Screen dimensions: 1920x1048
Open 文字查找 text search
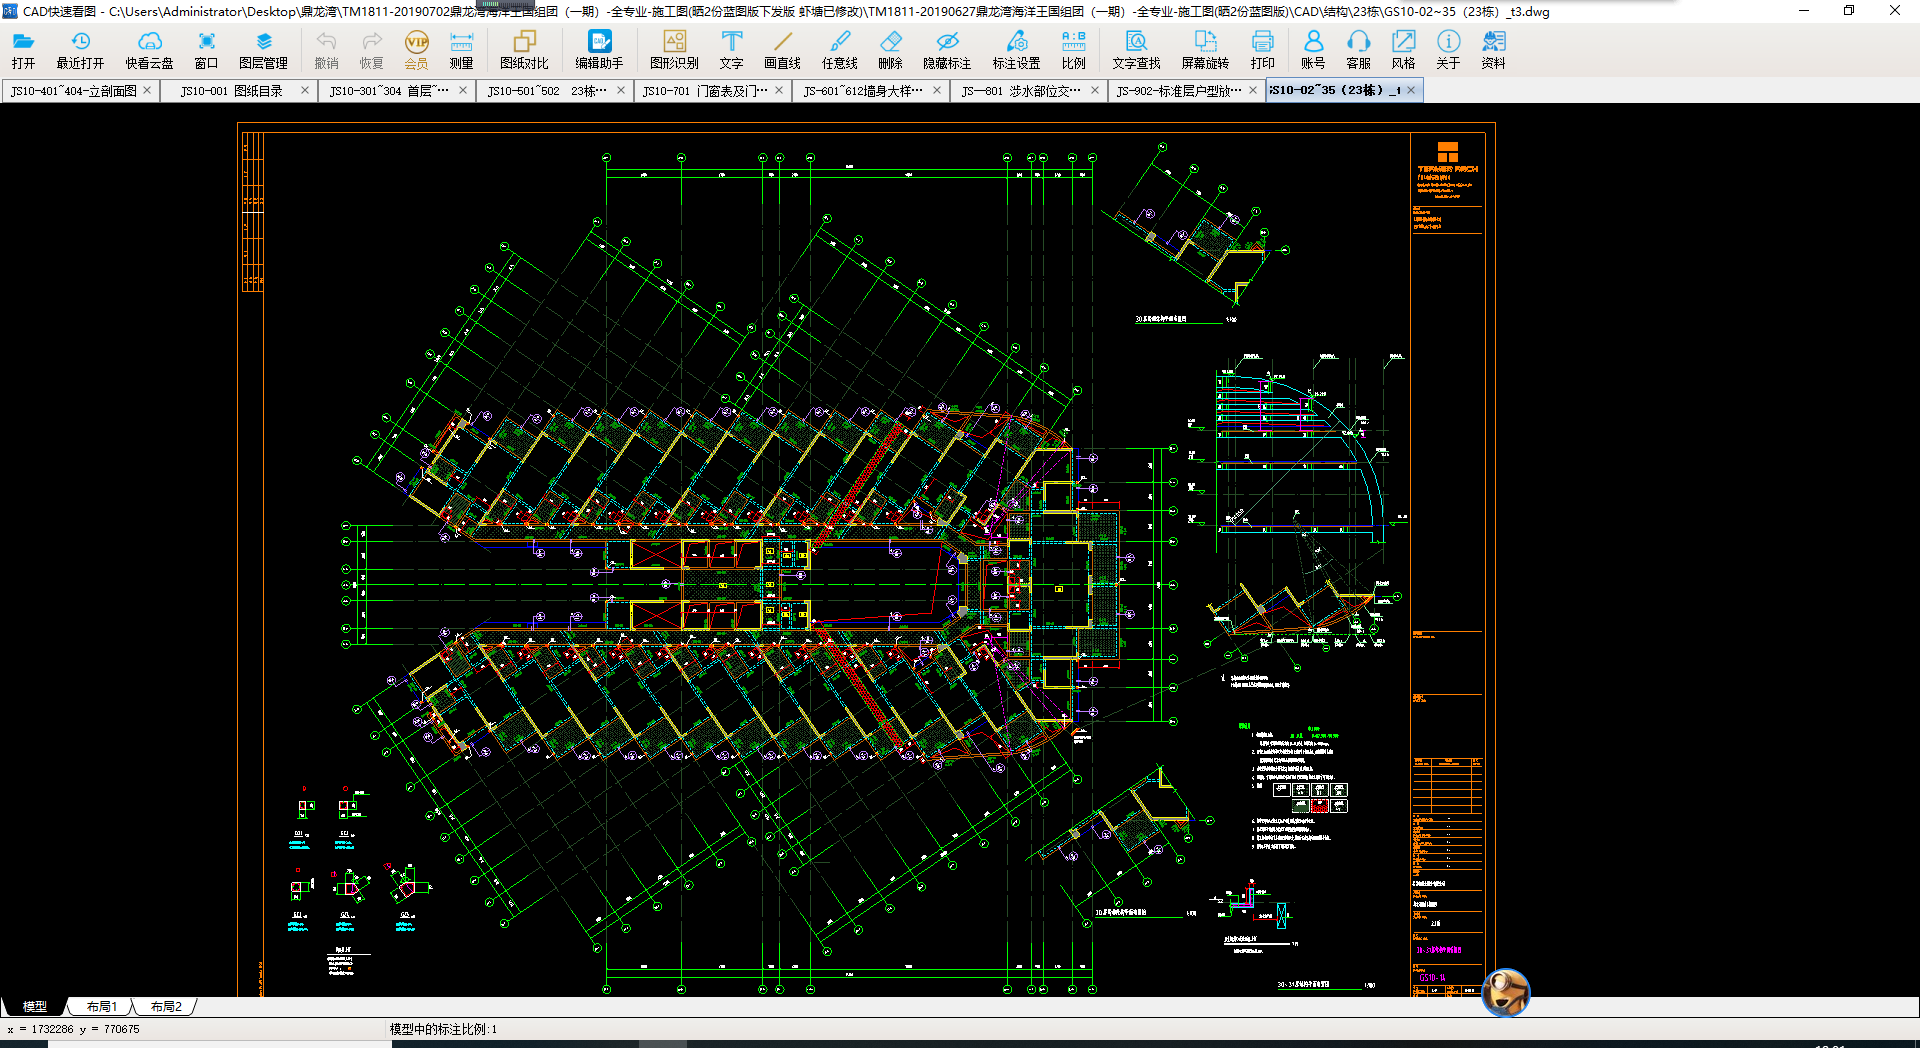coord(1136,50)
